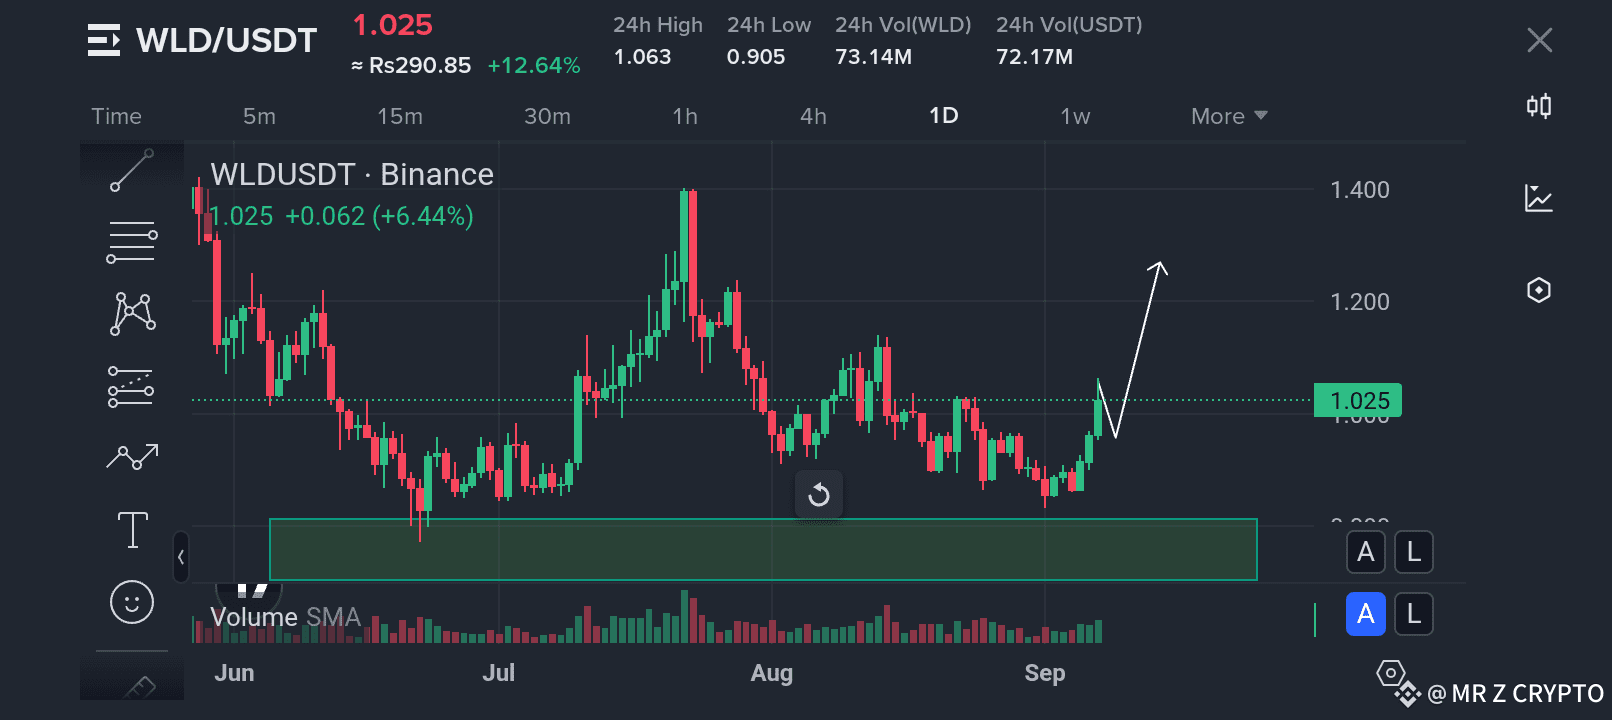Switch to 1w timeframe
The image size is (1612, 720).
1075,116
